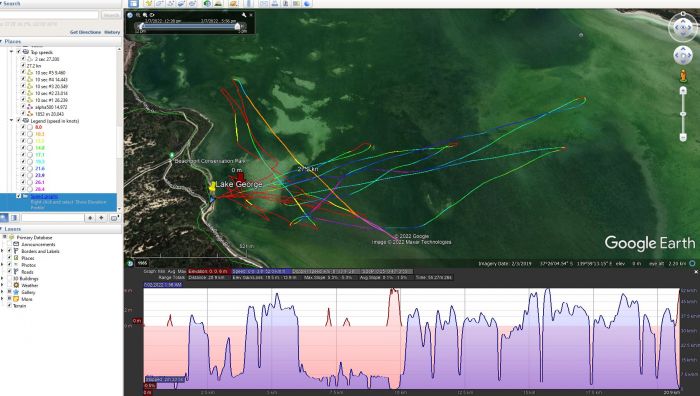The width and height of the screenshot is (700, 396).
Task: Select the alpha500 14.972 tree item
Action: coord(51,107)
